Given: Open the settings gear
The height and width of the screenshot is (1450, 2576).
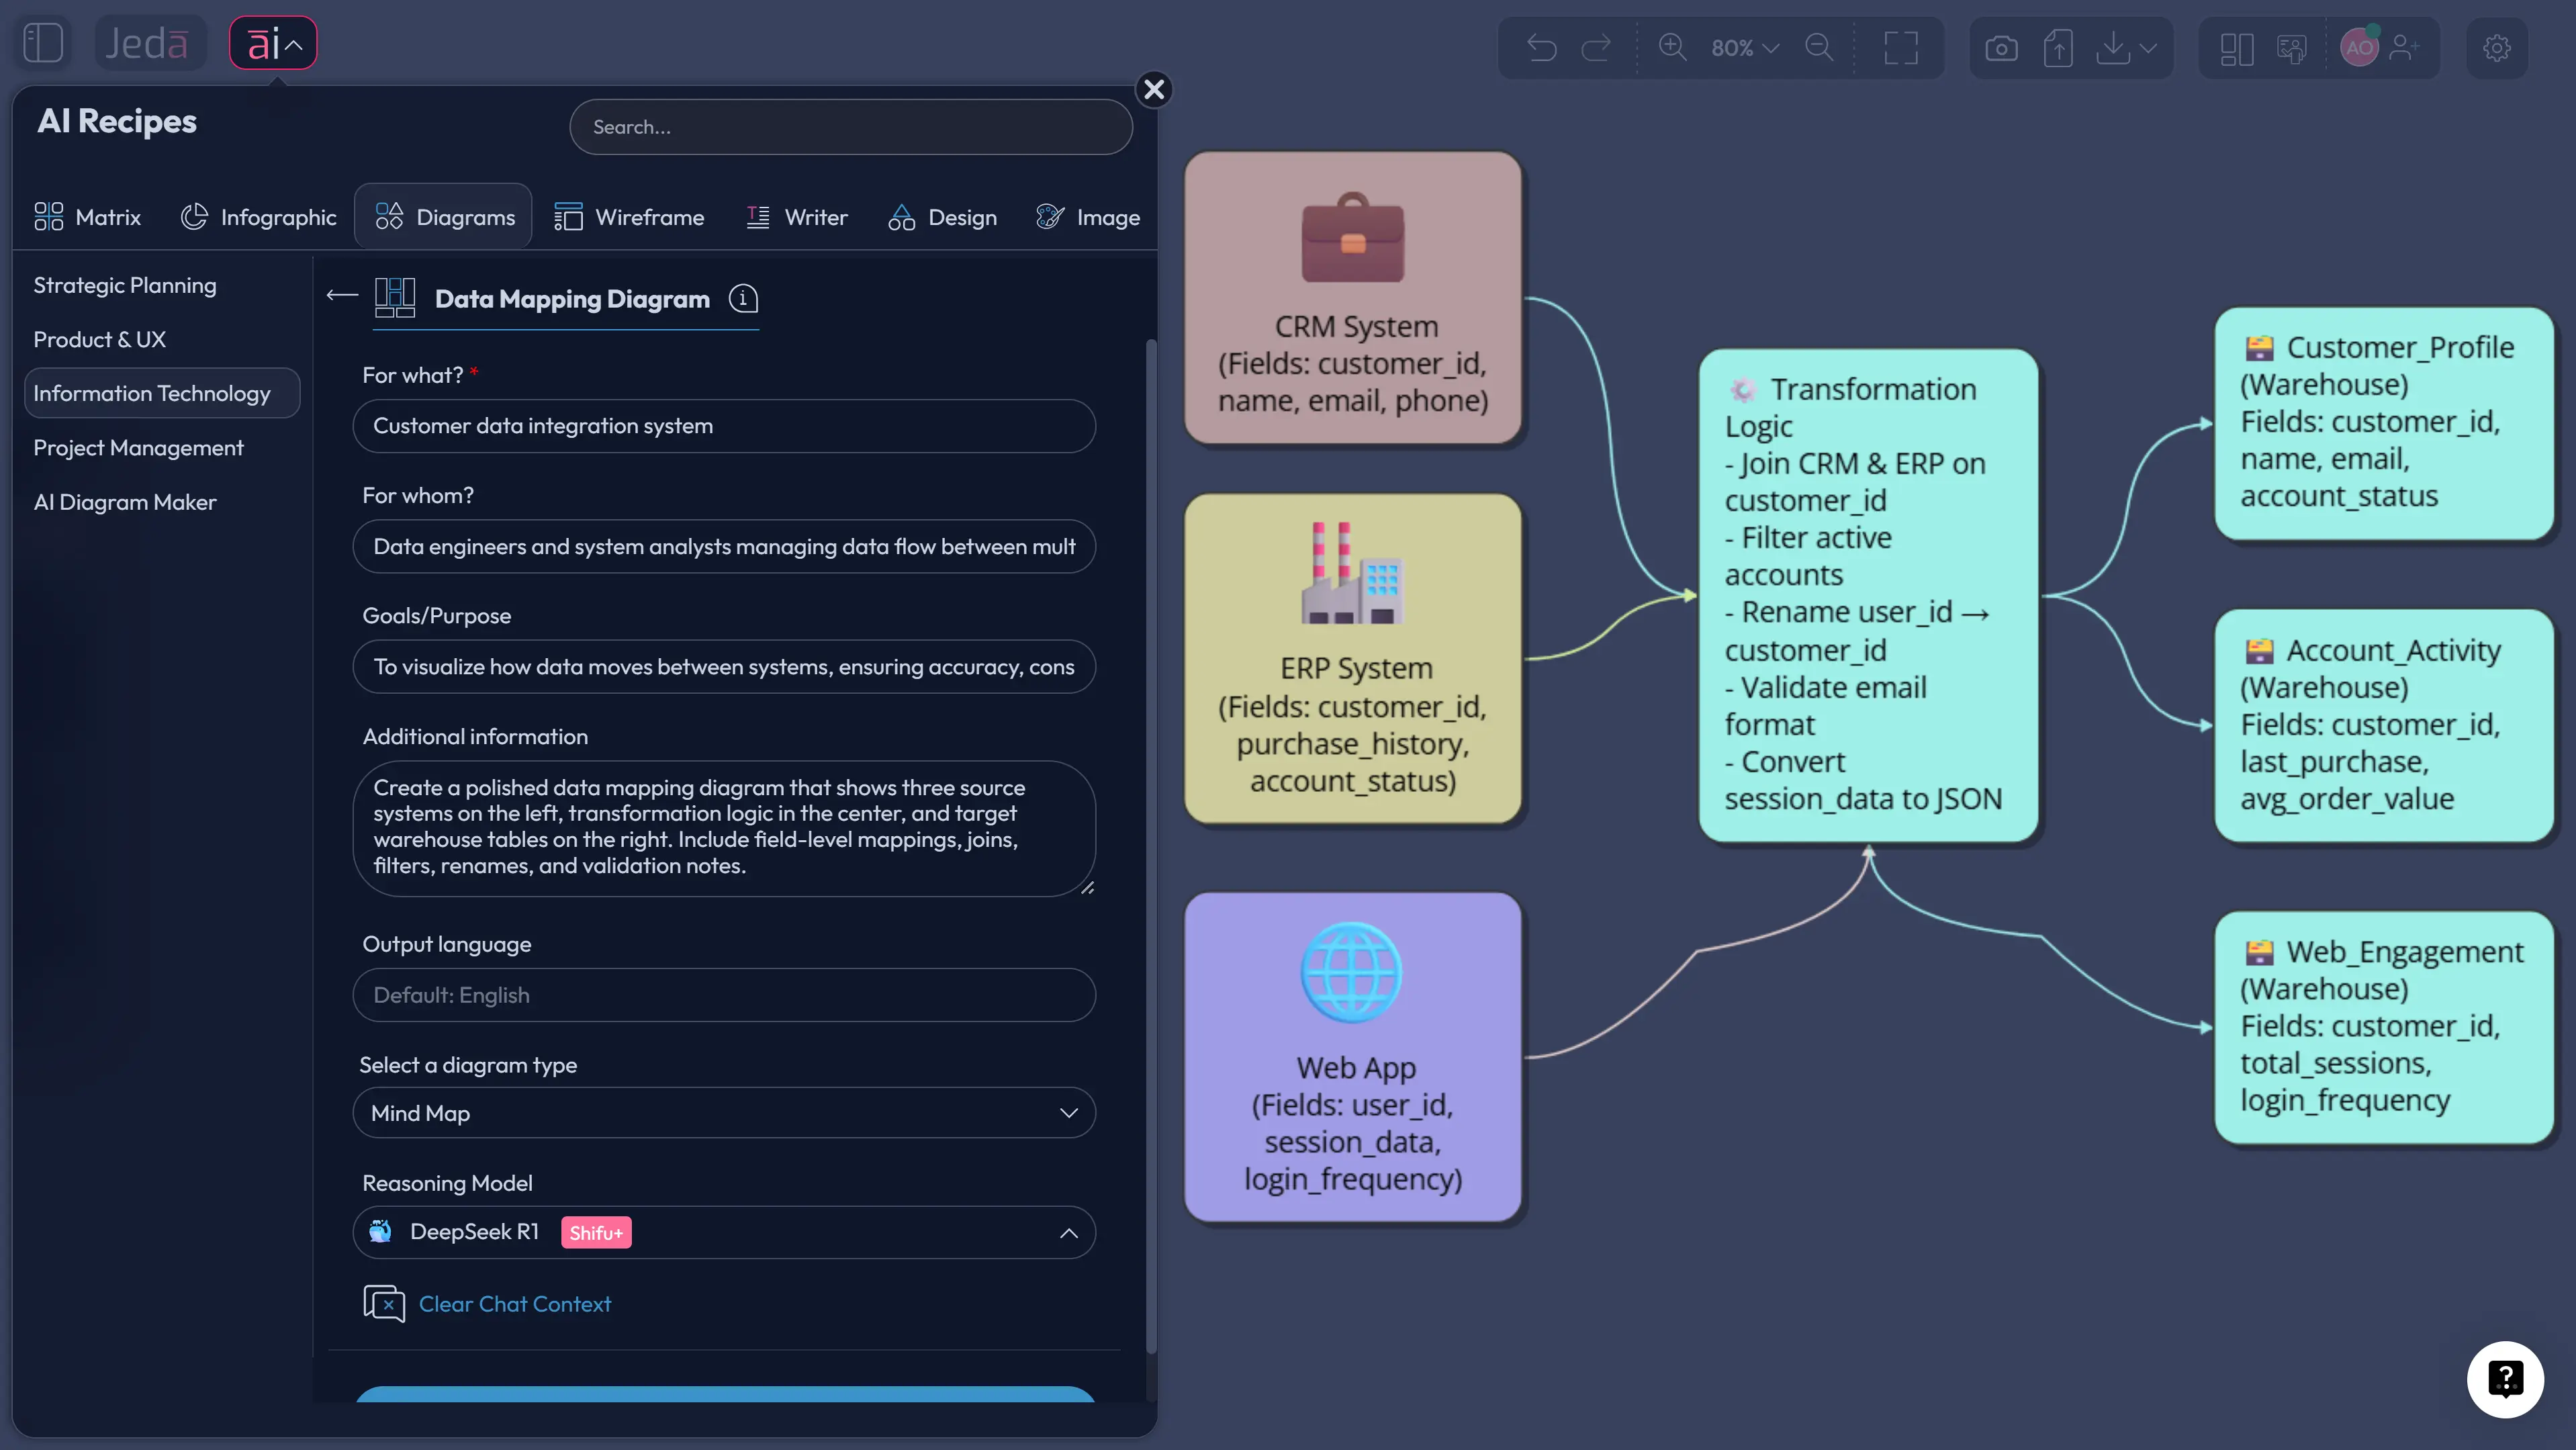Looking at the screenshot, I should 2496,47.
